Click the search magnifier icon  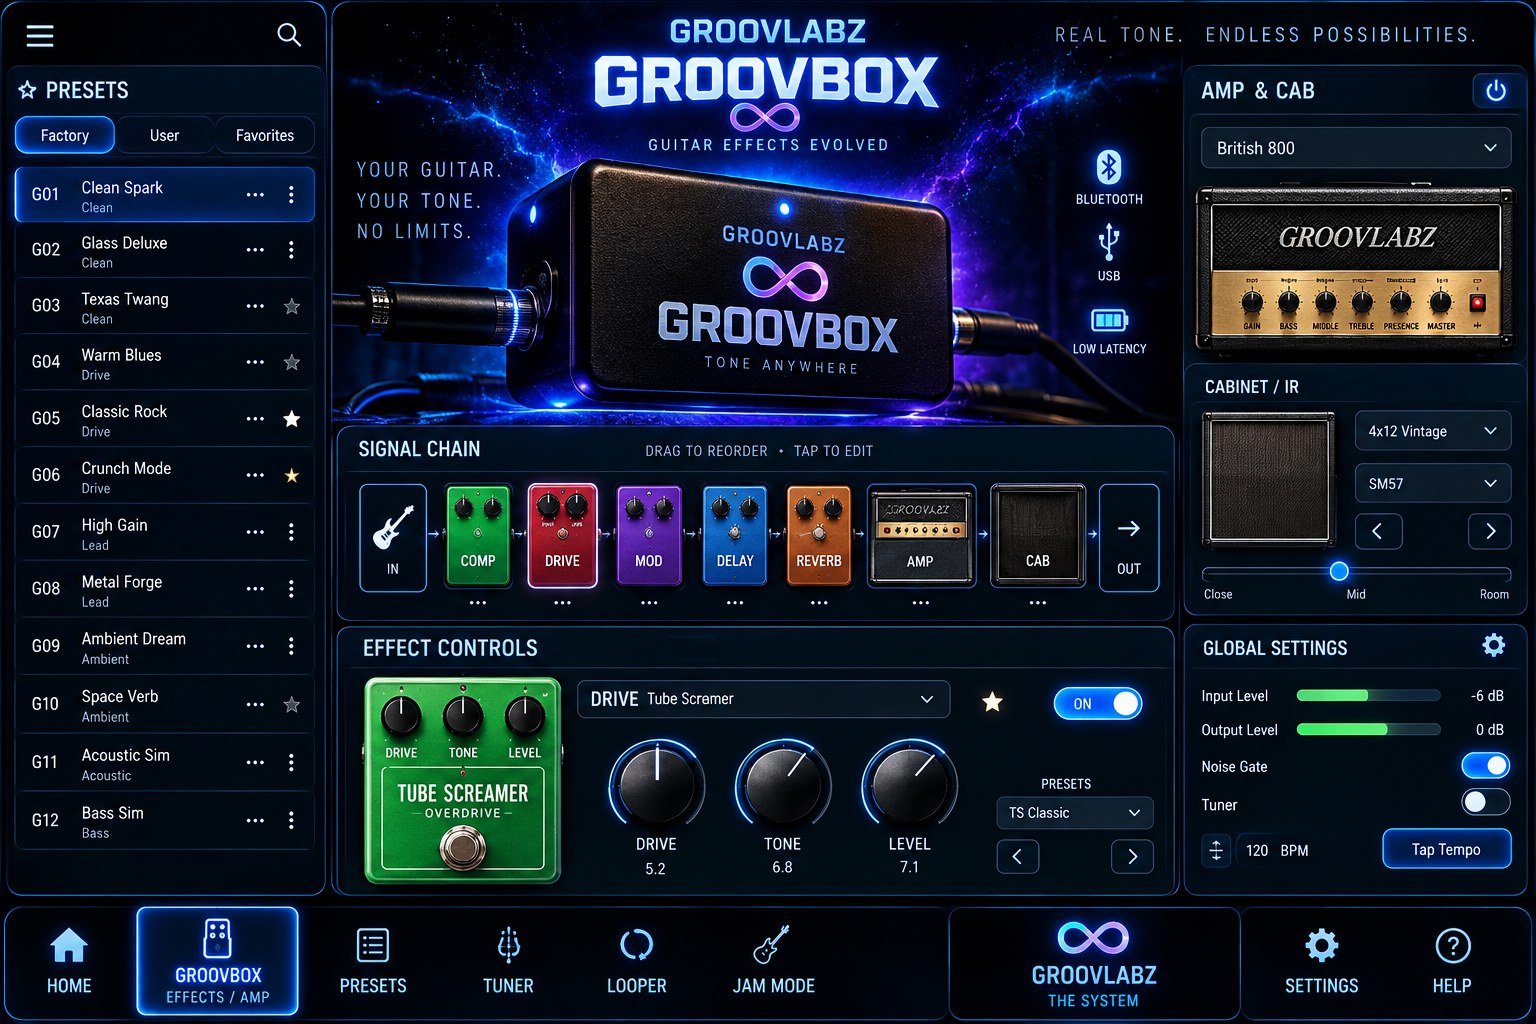coord(289,35)
